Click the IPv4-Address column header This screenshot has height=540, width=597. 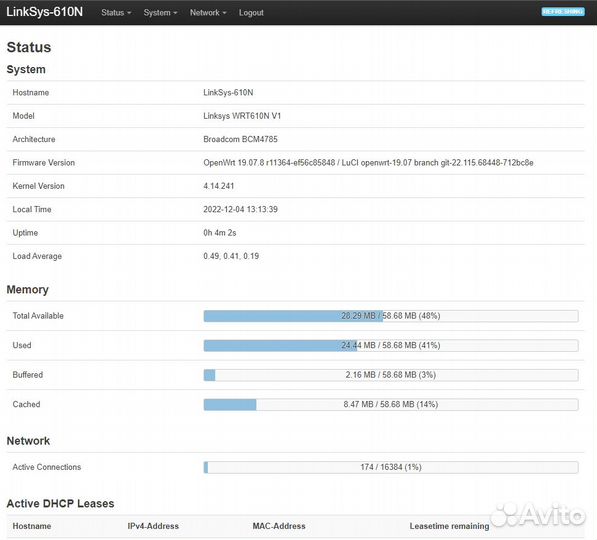pyautogui.click(x=153, y=526)
